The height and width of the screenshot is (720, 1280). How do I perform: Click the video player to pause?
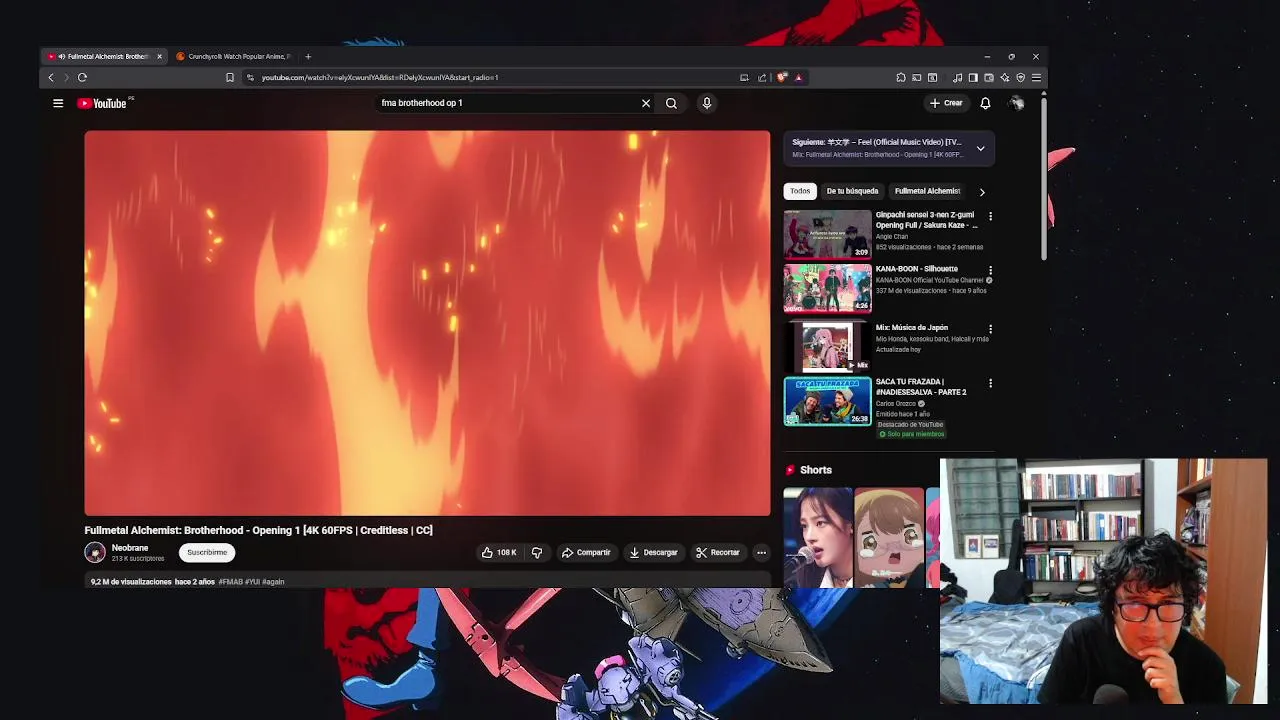tap(427, 323)
